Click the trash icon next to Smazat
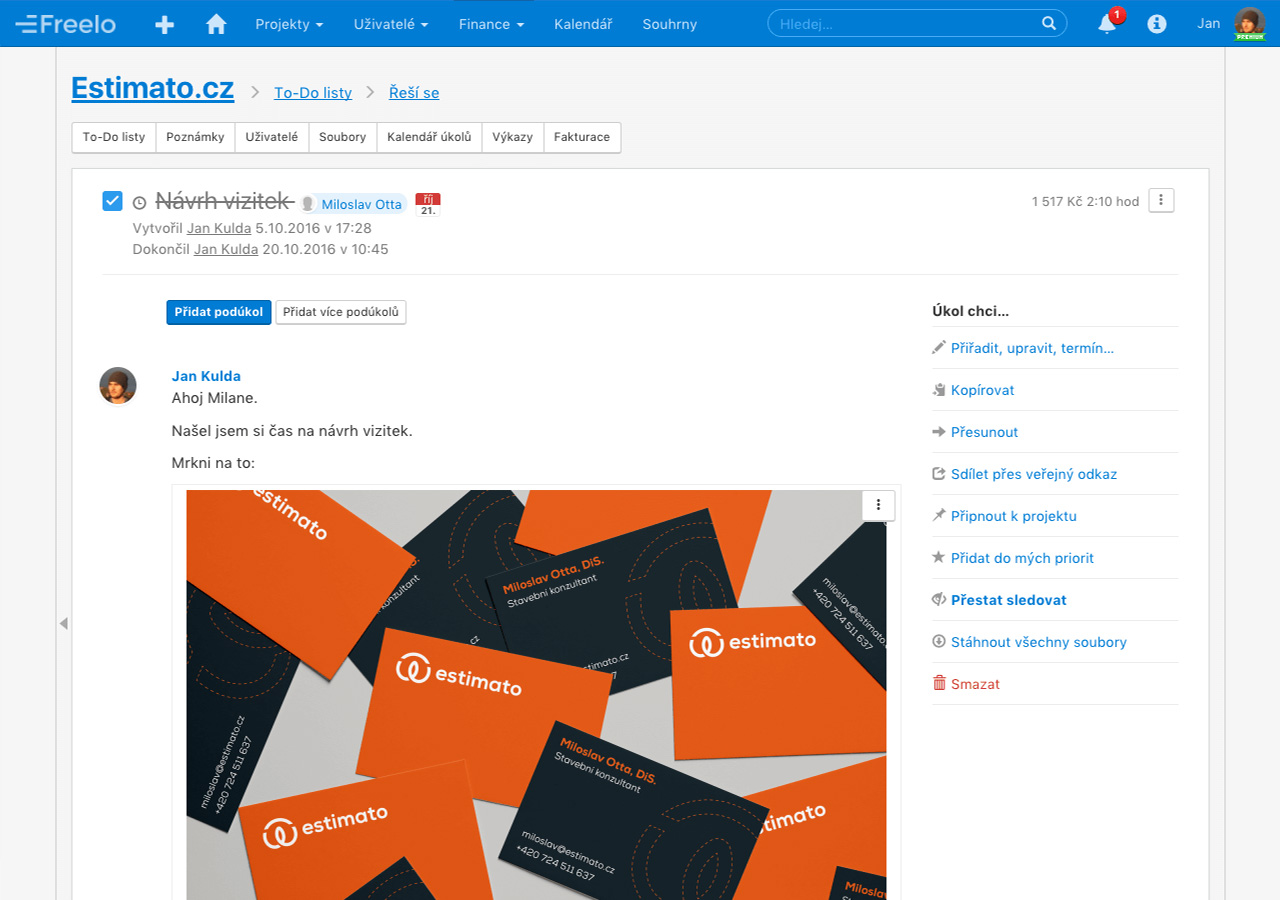Image resolution: width=1280 pixels, height=900 pixels. click(x=938, y=684)
